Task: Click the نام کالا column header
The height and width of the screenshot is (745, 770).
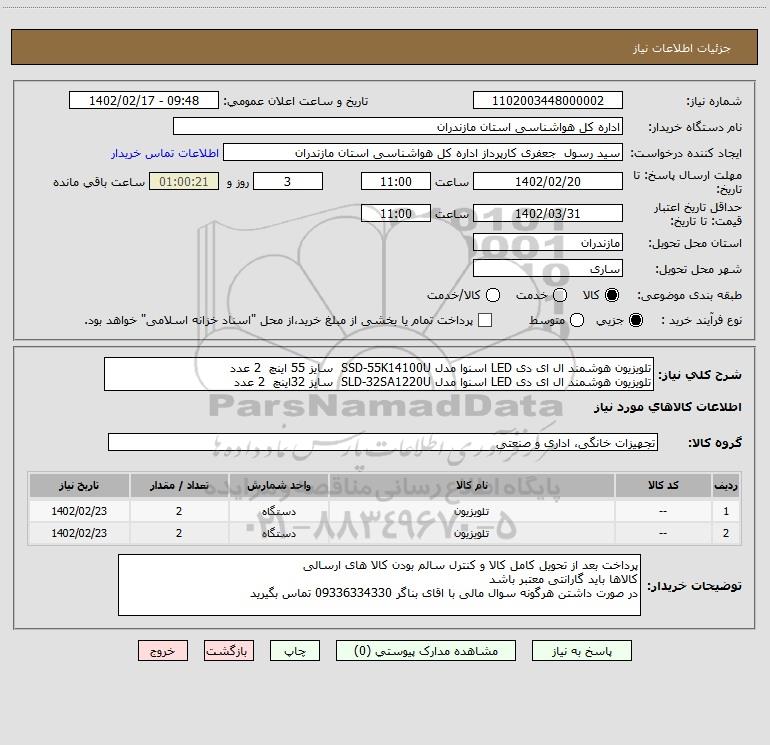Action: (x=471, y=486)
